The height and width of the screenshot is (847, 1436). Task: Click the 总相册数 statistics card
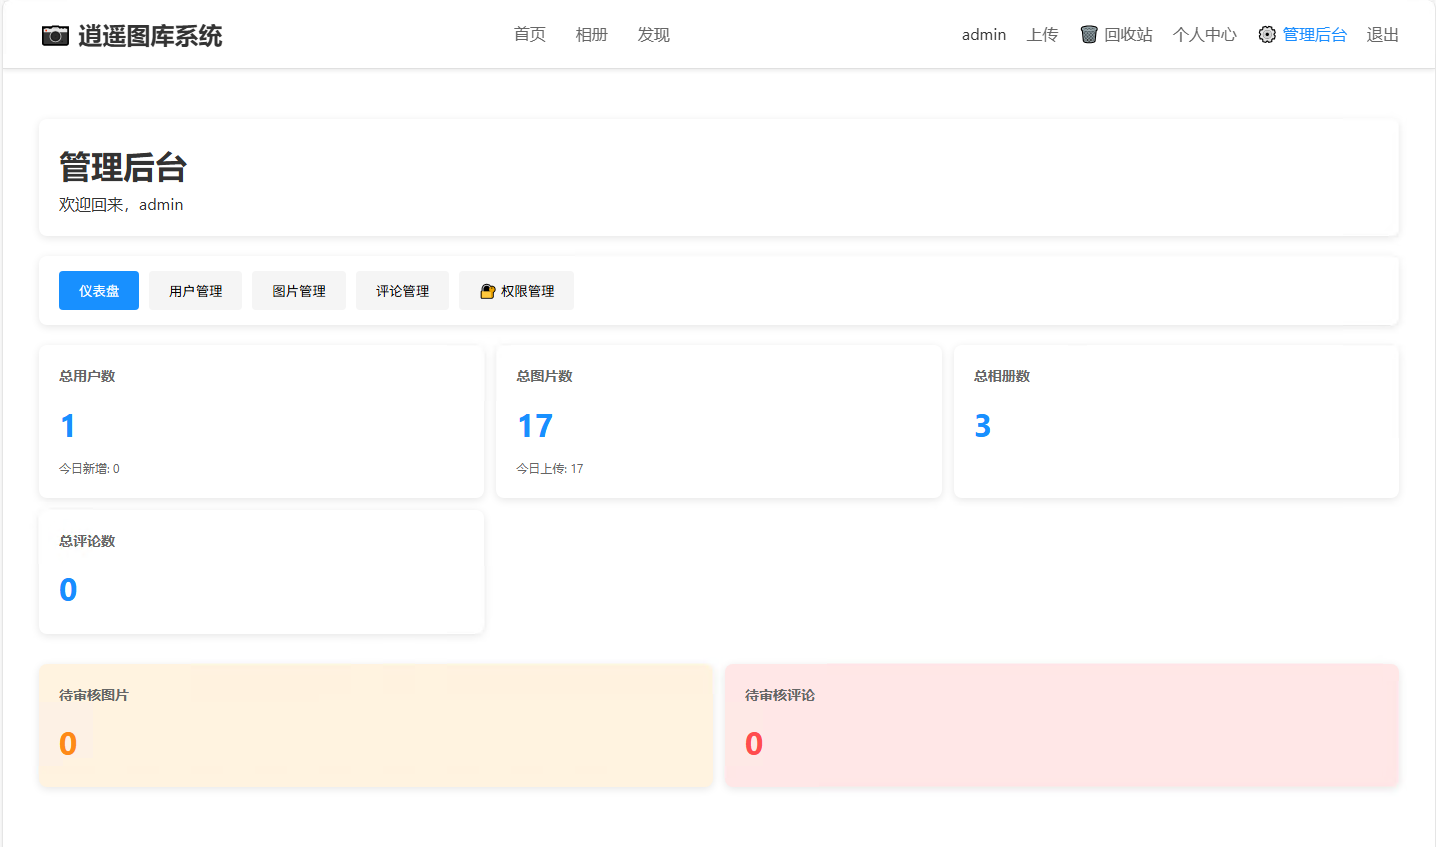1176,421
